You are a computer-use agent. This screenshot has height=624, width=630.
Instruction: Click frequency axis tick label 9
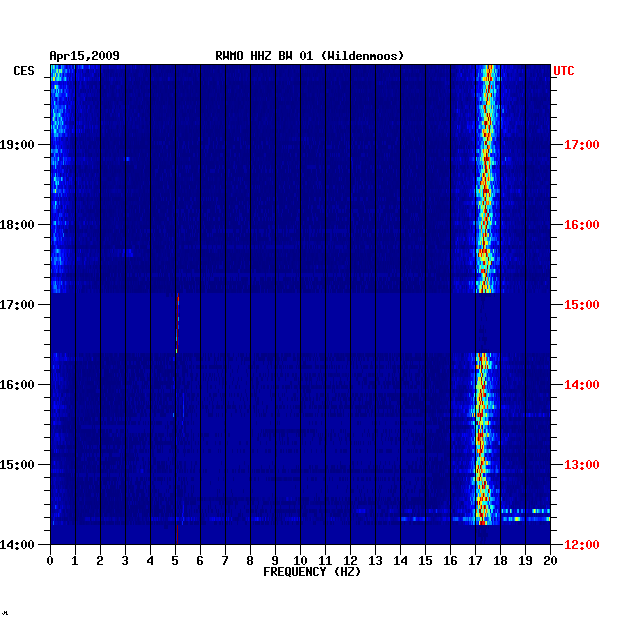pyautogui.click(x=275, y=561)
